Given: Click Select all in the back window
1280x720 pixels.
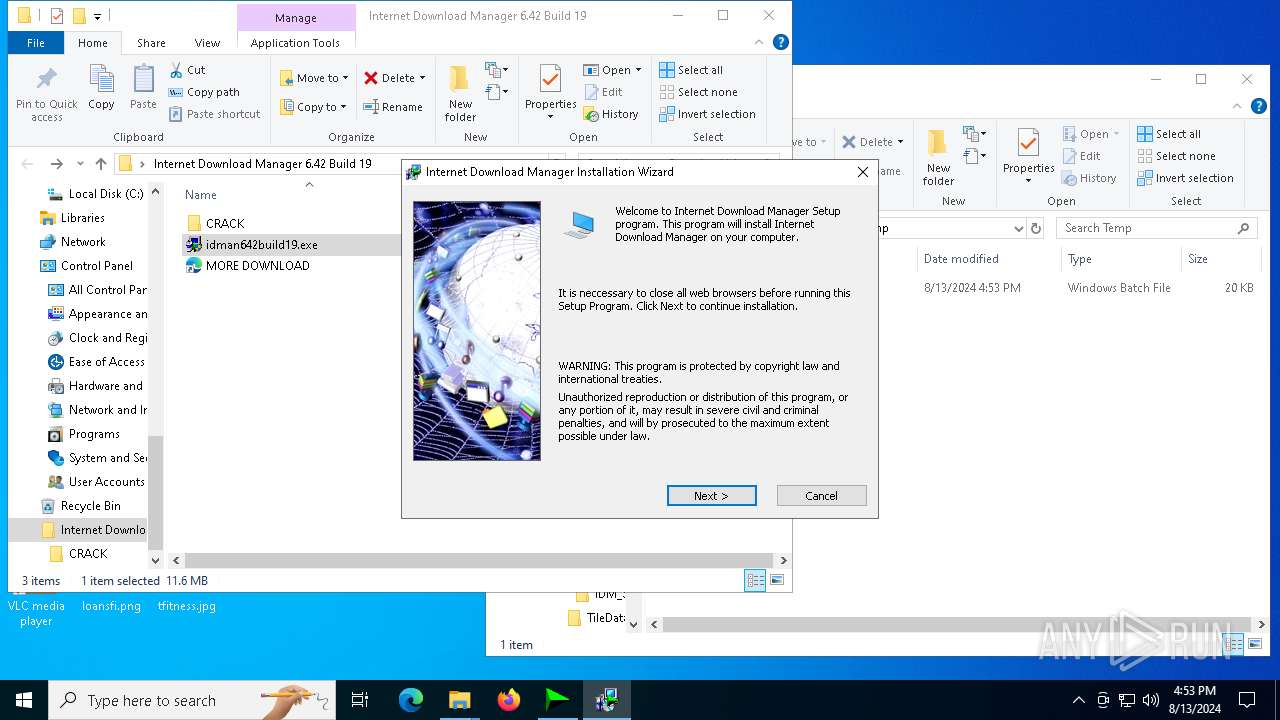Looking at the screenshot, I should pos(1169,134).
